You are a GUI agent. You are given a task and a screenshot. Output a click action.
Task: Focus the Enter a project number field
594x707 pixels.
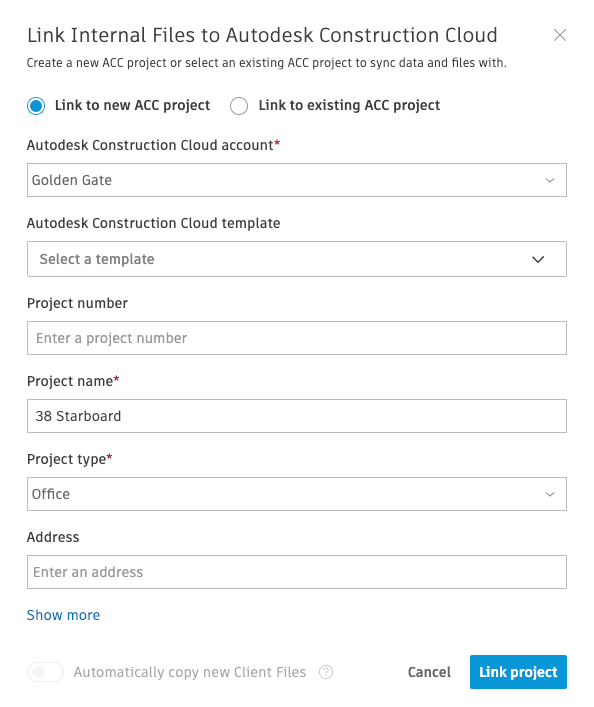click(297, 338)
